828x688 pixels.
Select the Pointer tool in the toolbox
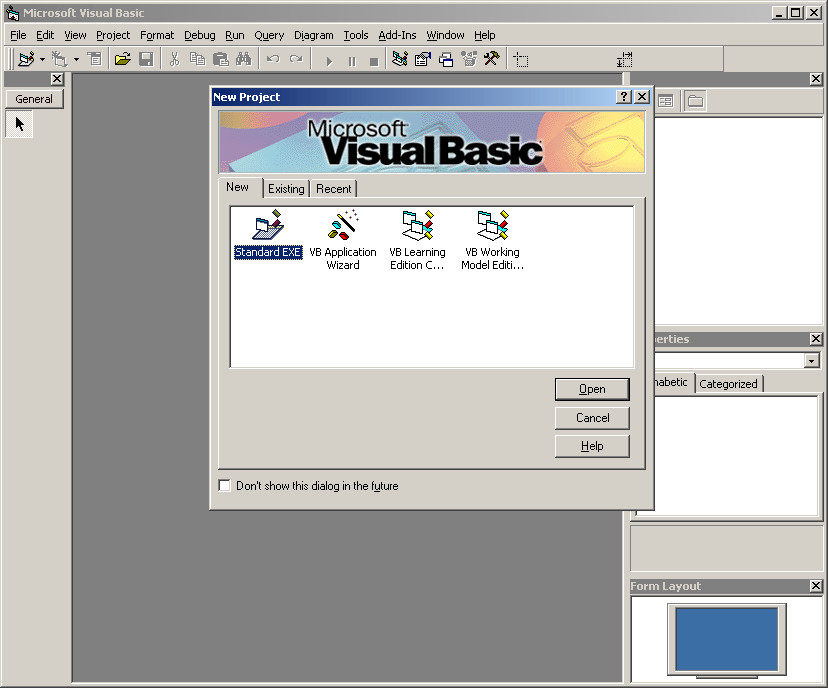tap(20, 124)
